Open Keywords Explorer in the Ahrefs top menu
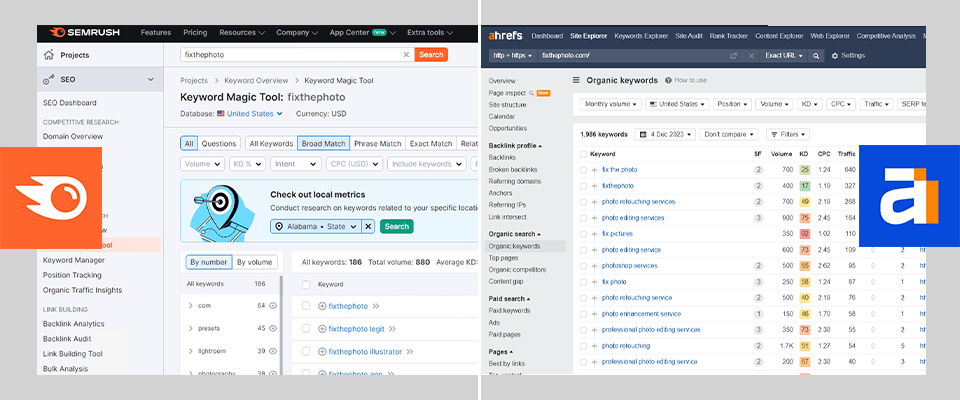Image resolution: width=960 pixels, height=400 pixels. pyautogui.click(x=641, y=36)
